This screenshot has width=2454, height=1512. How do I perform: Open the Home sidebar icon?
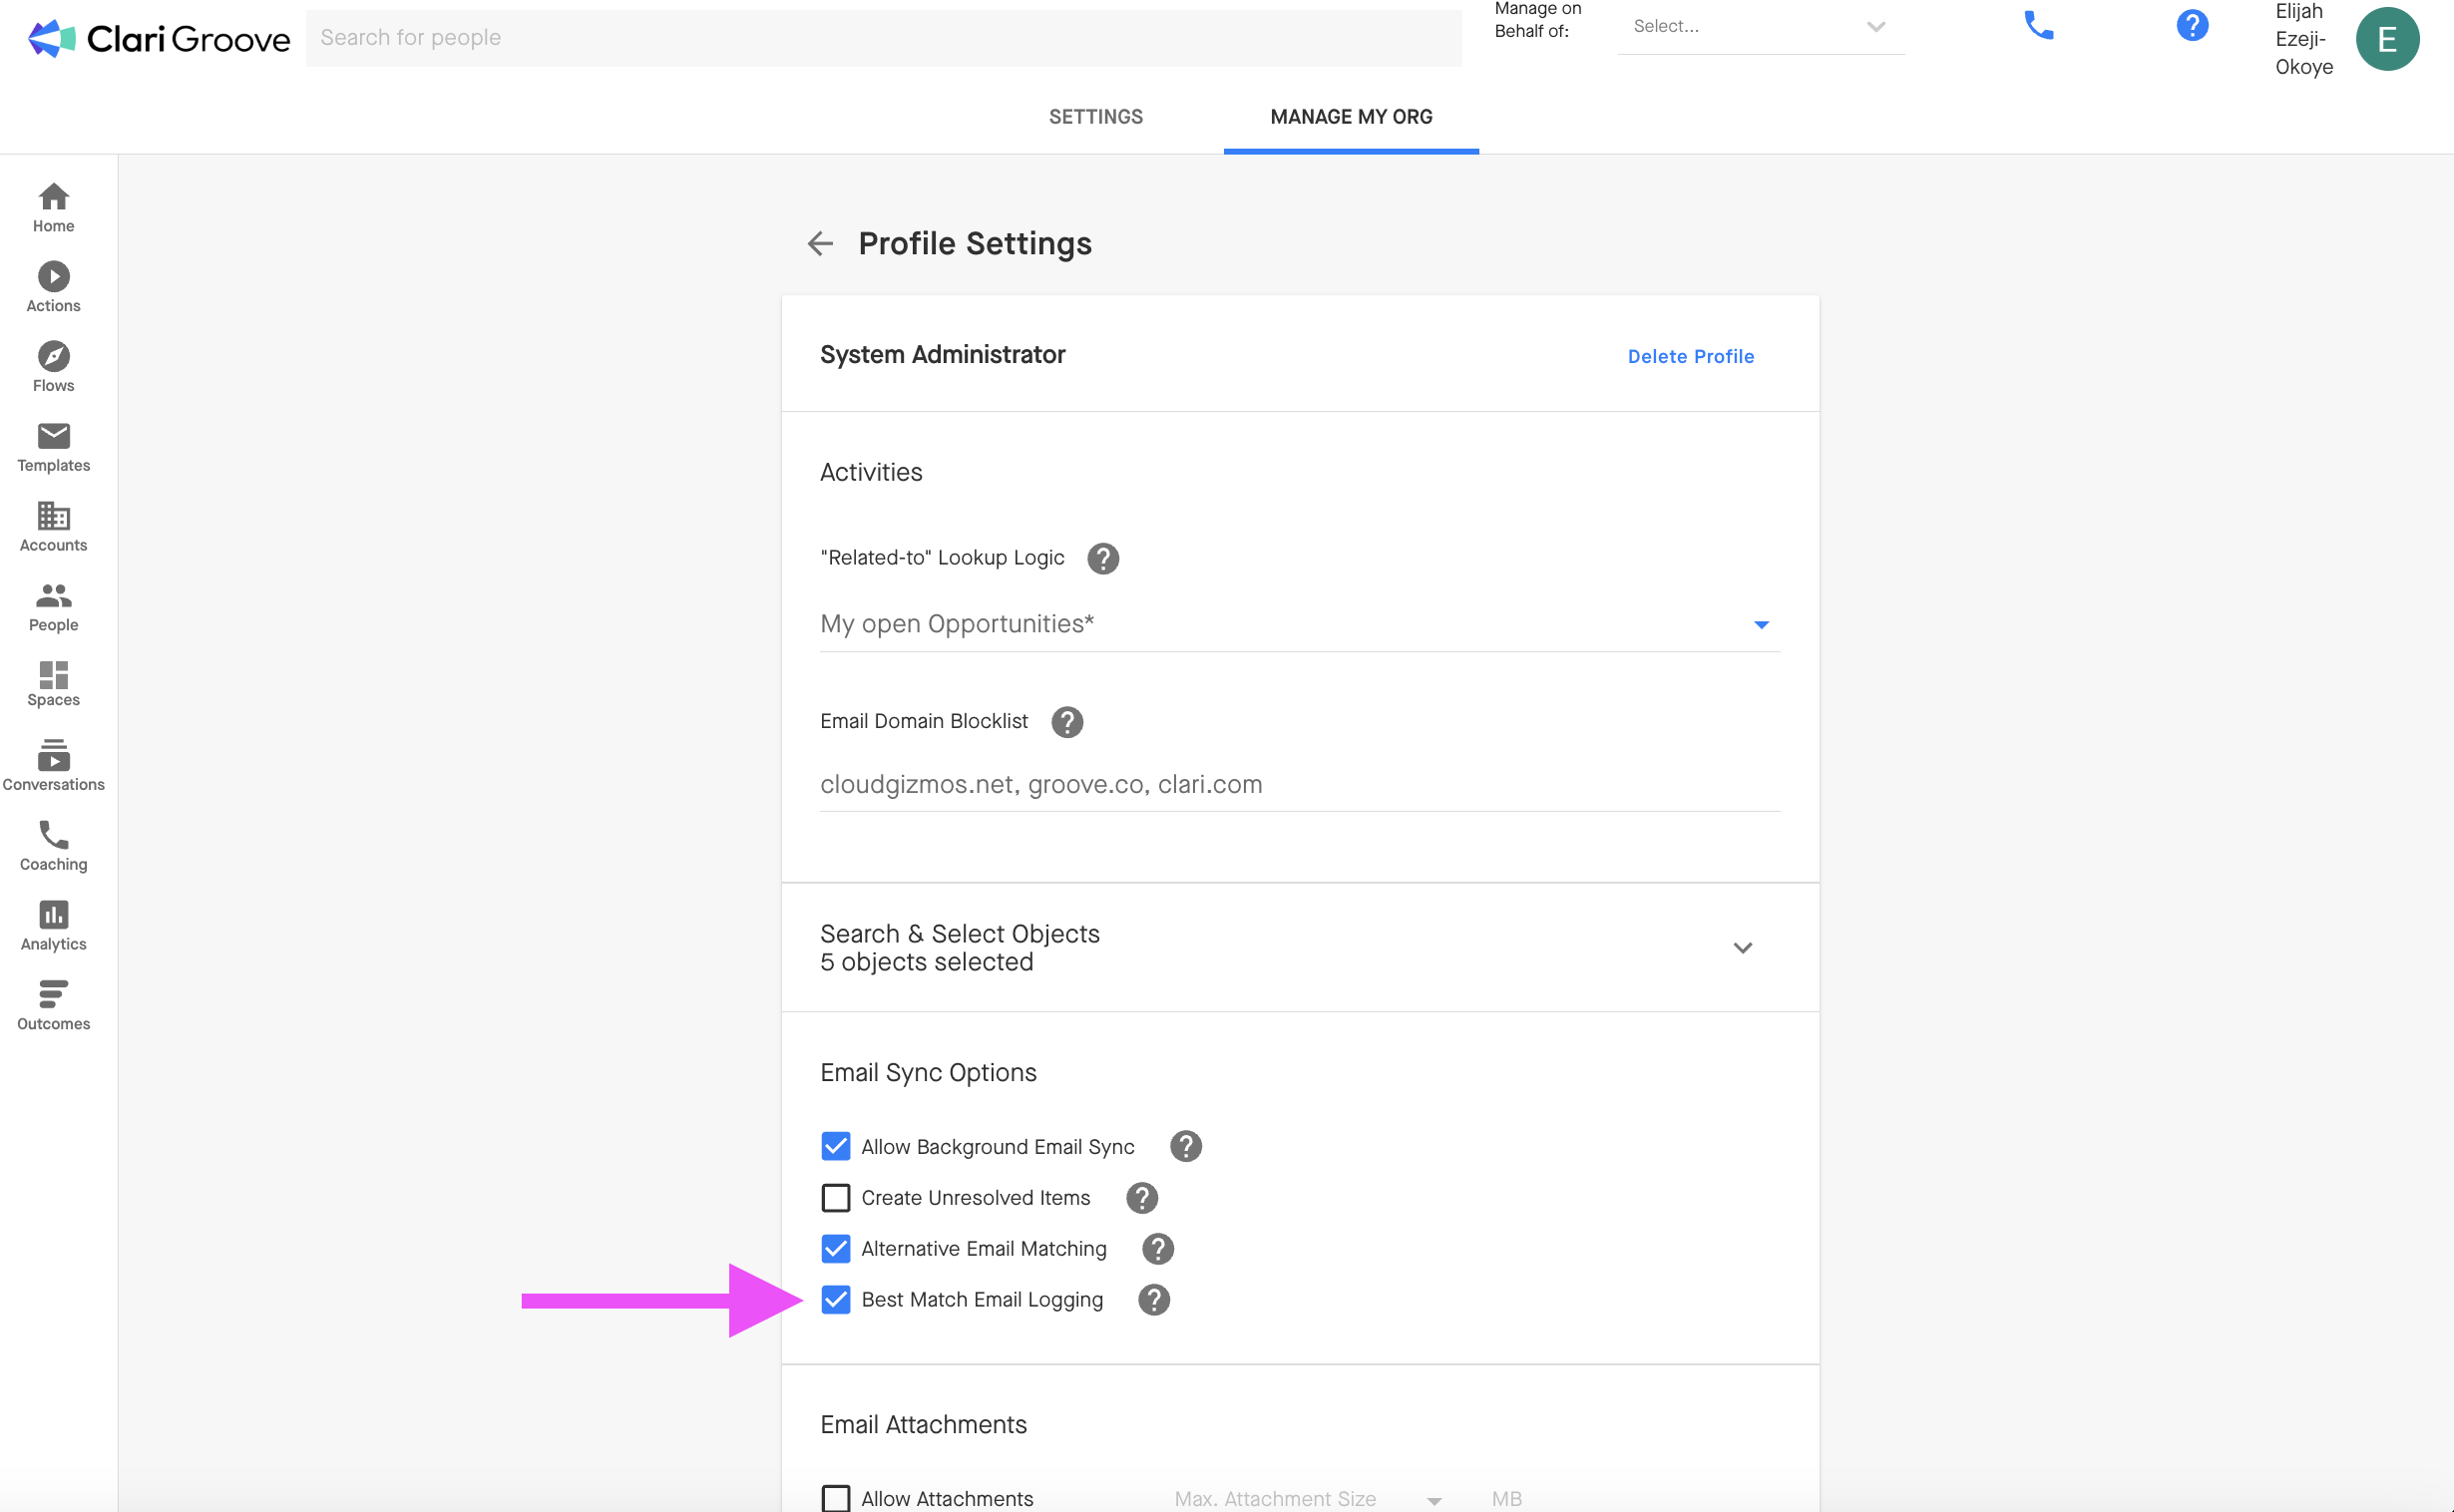pos(53,208)
